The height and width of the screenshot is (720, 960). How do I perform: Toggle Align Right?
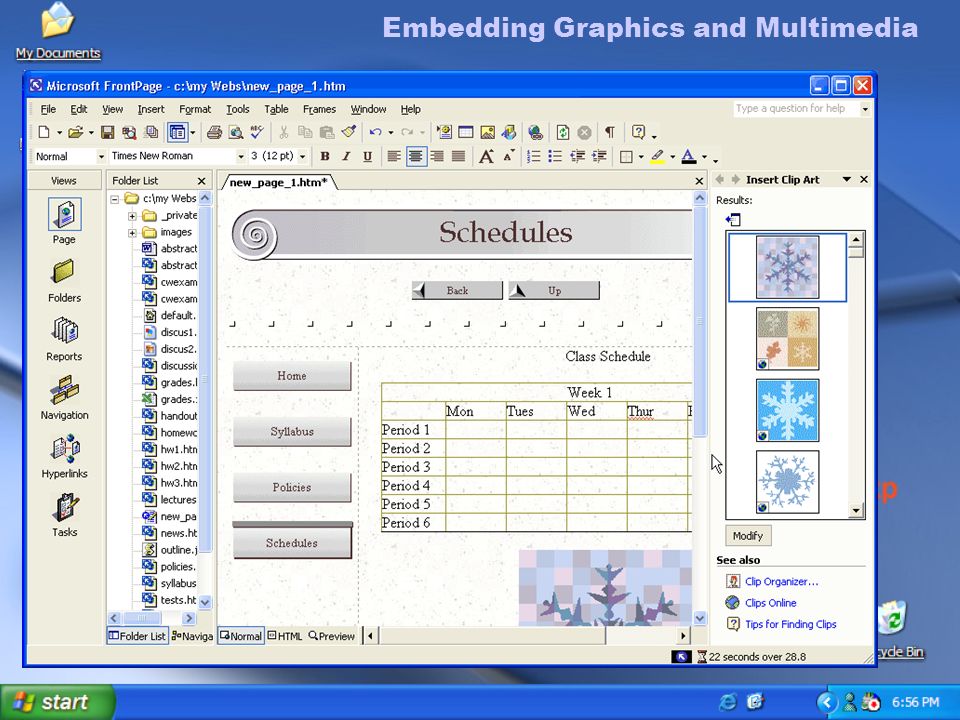coord(437,157)
